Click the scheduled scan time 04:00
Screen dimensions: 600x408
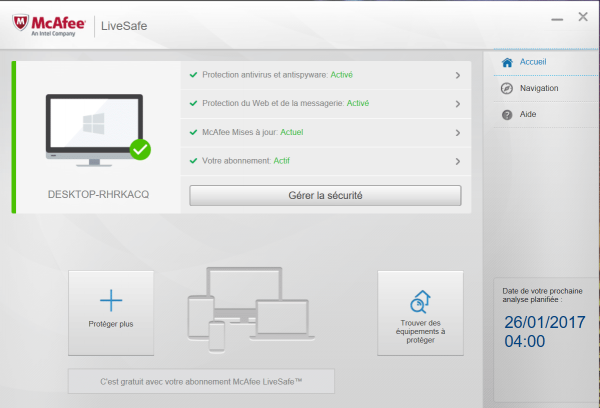[524, 341]
